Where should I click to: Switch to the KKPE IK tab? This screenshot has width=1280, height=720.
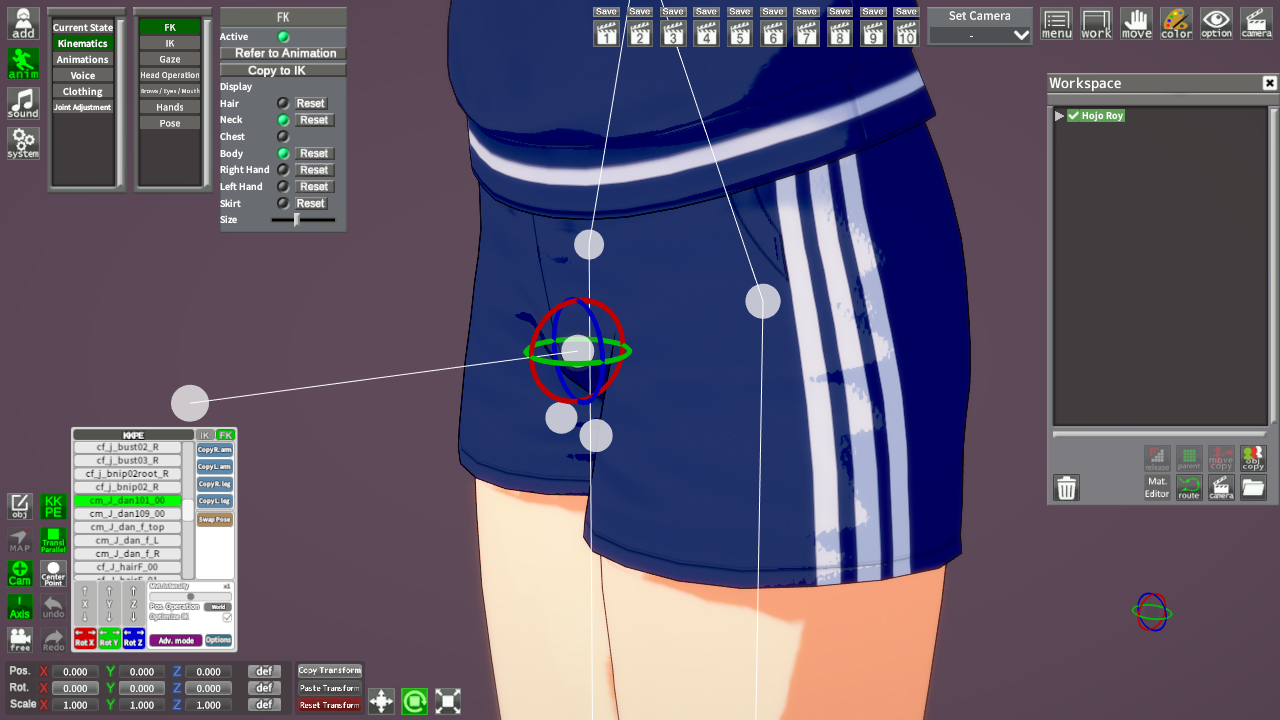(x=205, y=435)
